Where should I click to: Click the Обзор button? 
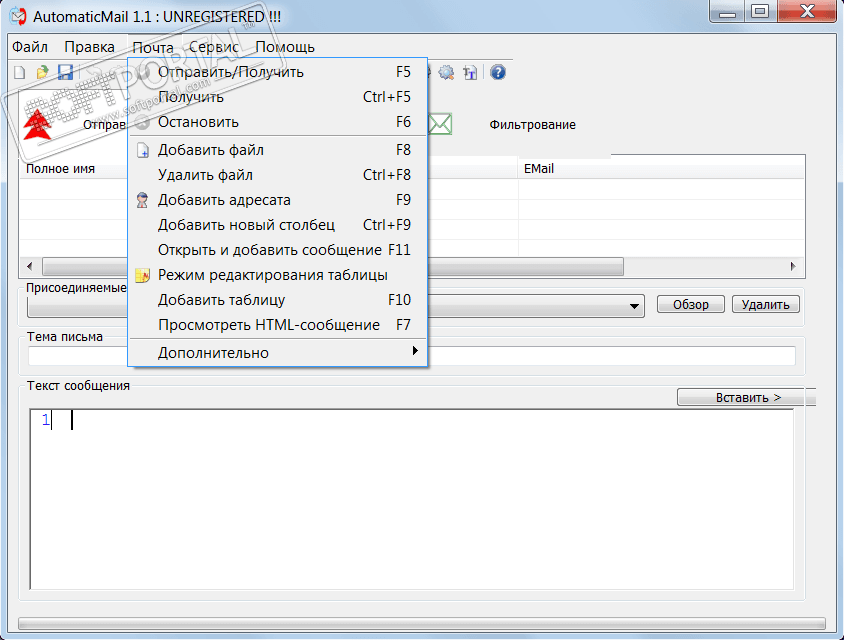[x=691, y=305]
